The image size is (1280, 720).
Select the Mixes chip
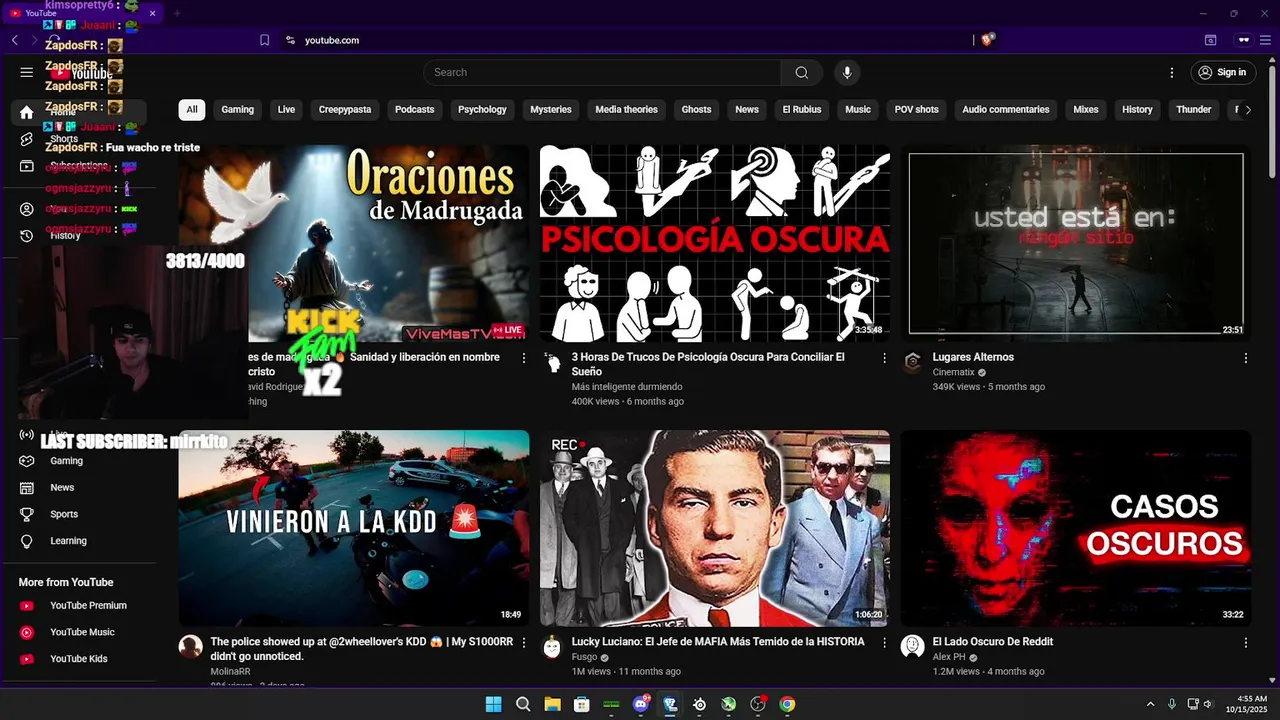point(1086,110)
